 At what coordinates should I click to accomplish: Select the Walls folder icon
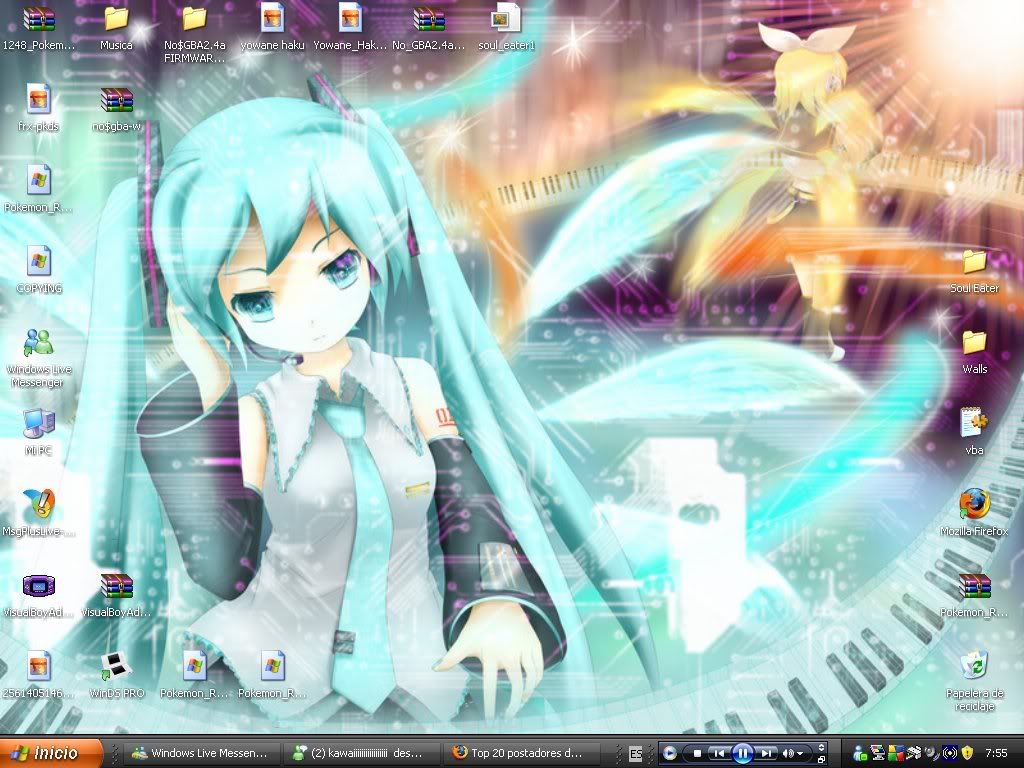click(974, 342)
